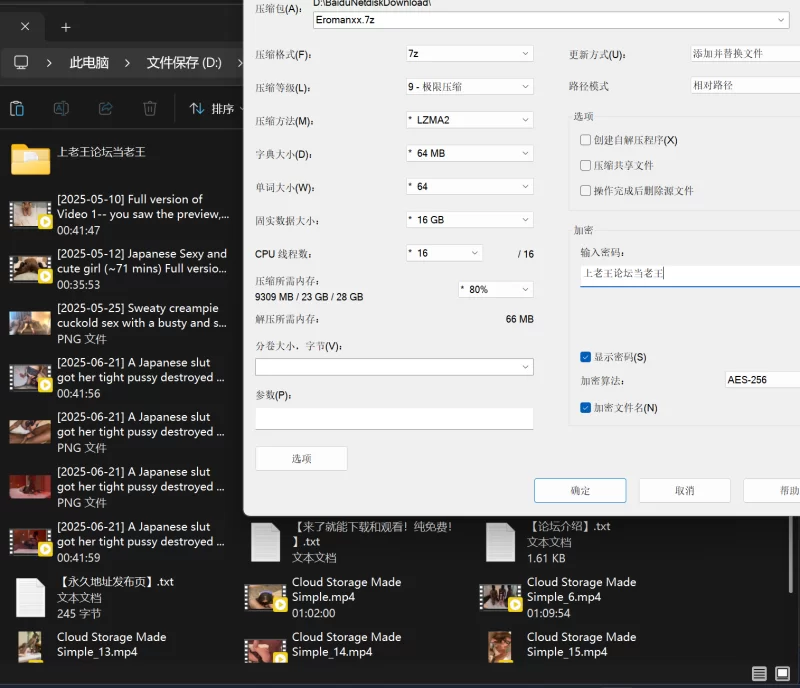The image size is (800, 688).
Task: Click the monitor icon in address bar
Action: pos(21,63)
